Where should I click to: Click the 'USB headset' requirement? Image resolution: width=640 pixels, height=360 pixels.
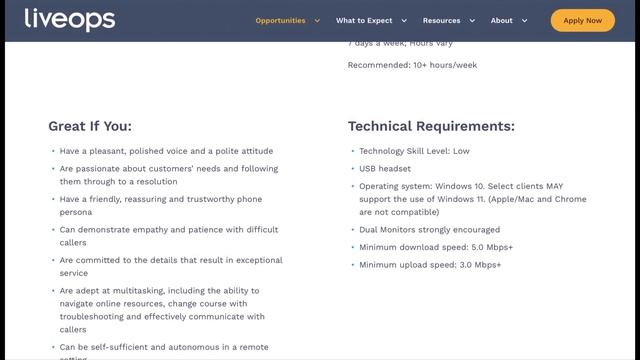coord(385,169)
